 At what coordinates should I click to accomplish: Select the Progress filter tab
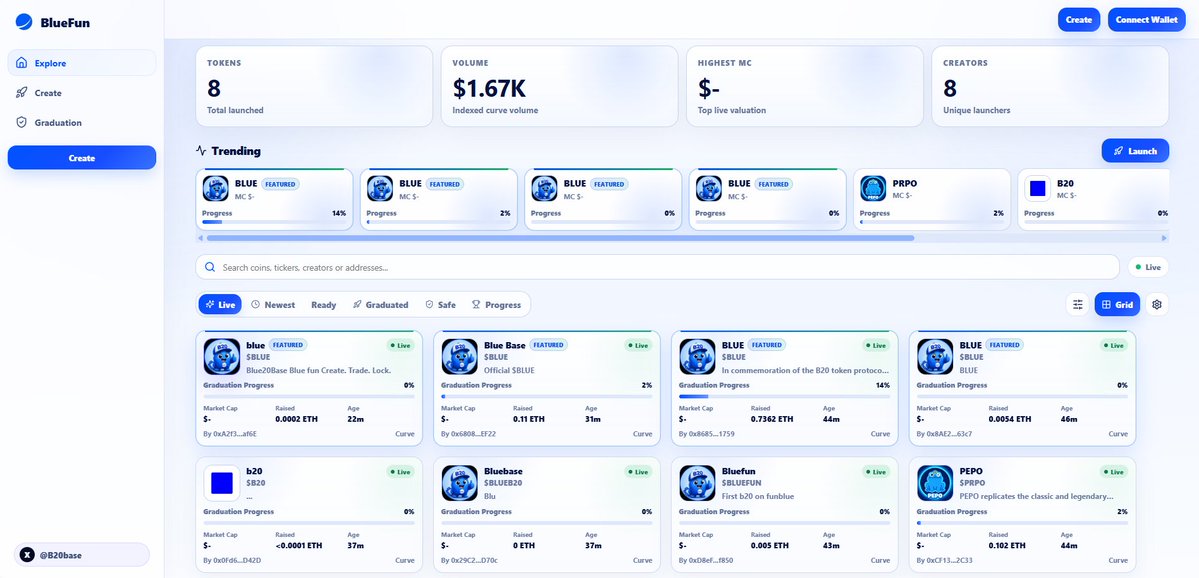[x=496, y=304]
